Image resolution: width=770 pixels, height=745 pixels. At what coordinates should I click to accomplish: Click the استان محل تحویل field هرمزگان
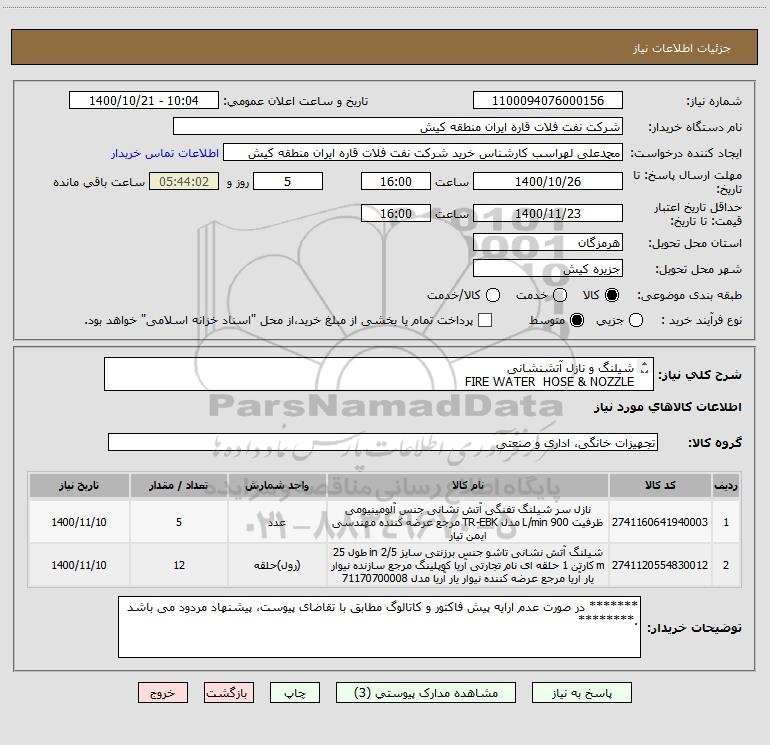548,242
